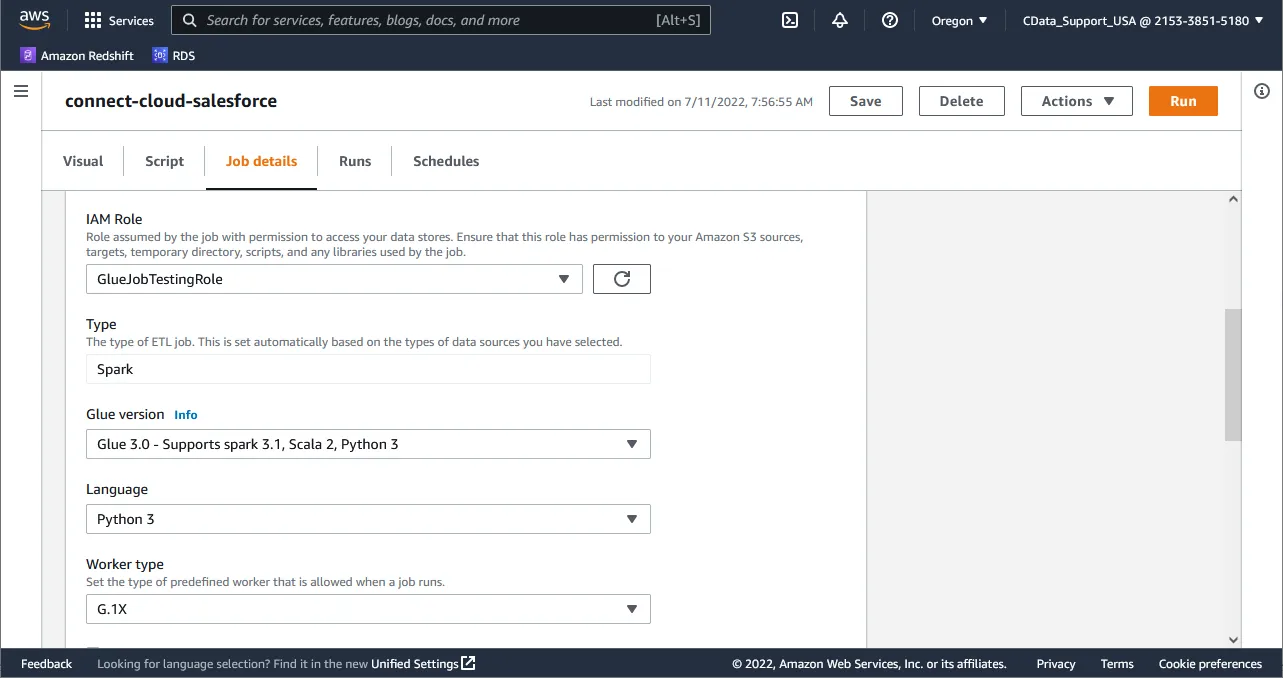Image resolution: width=1283 pixels, height=678 pixels.
Task: Open the side navigation hamburger menu
Action: 21,90
